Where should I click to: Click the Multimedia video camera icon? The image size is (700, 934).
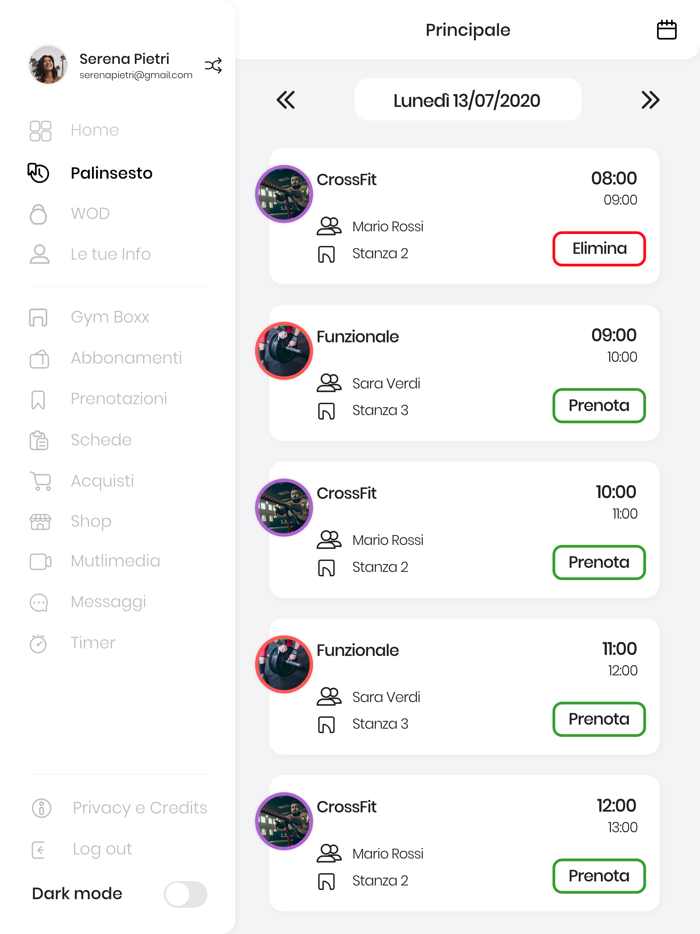(x=40, y=561)
